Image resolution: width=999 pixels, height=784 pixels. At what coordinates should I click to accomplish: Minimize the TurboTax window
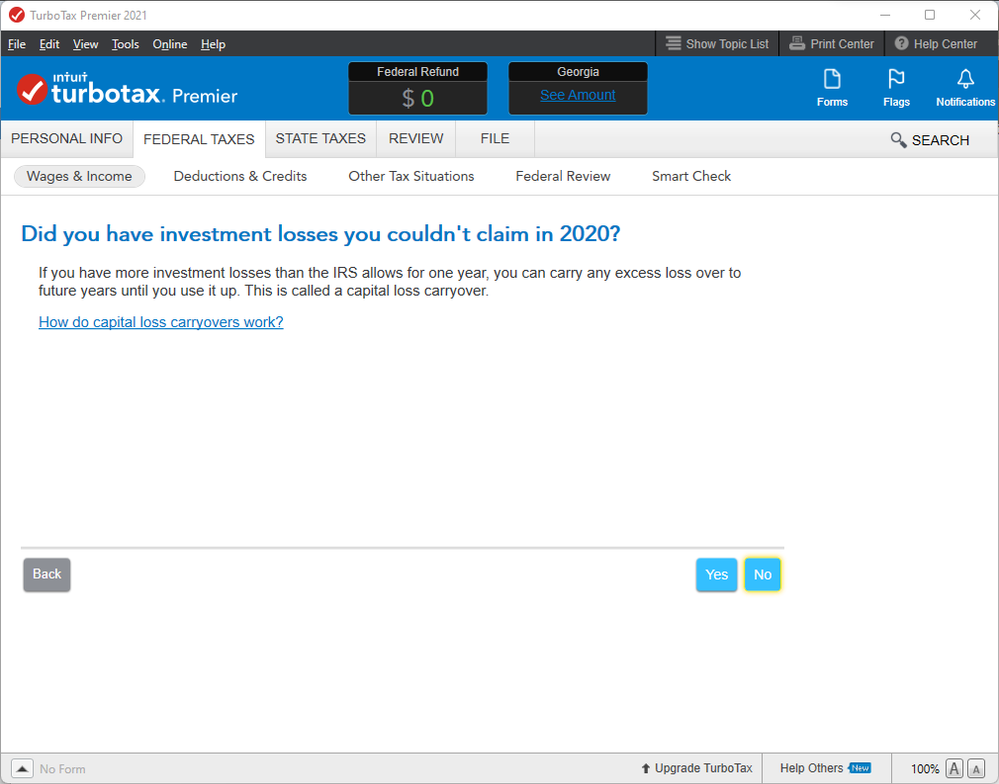coord(885,15)
